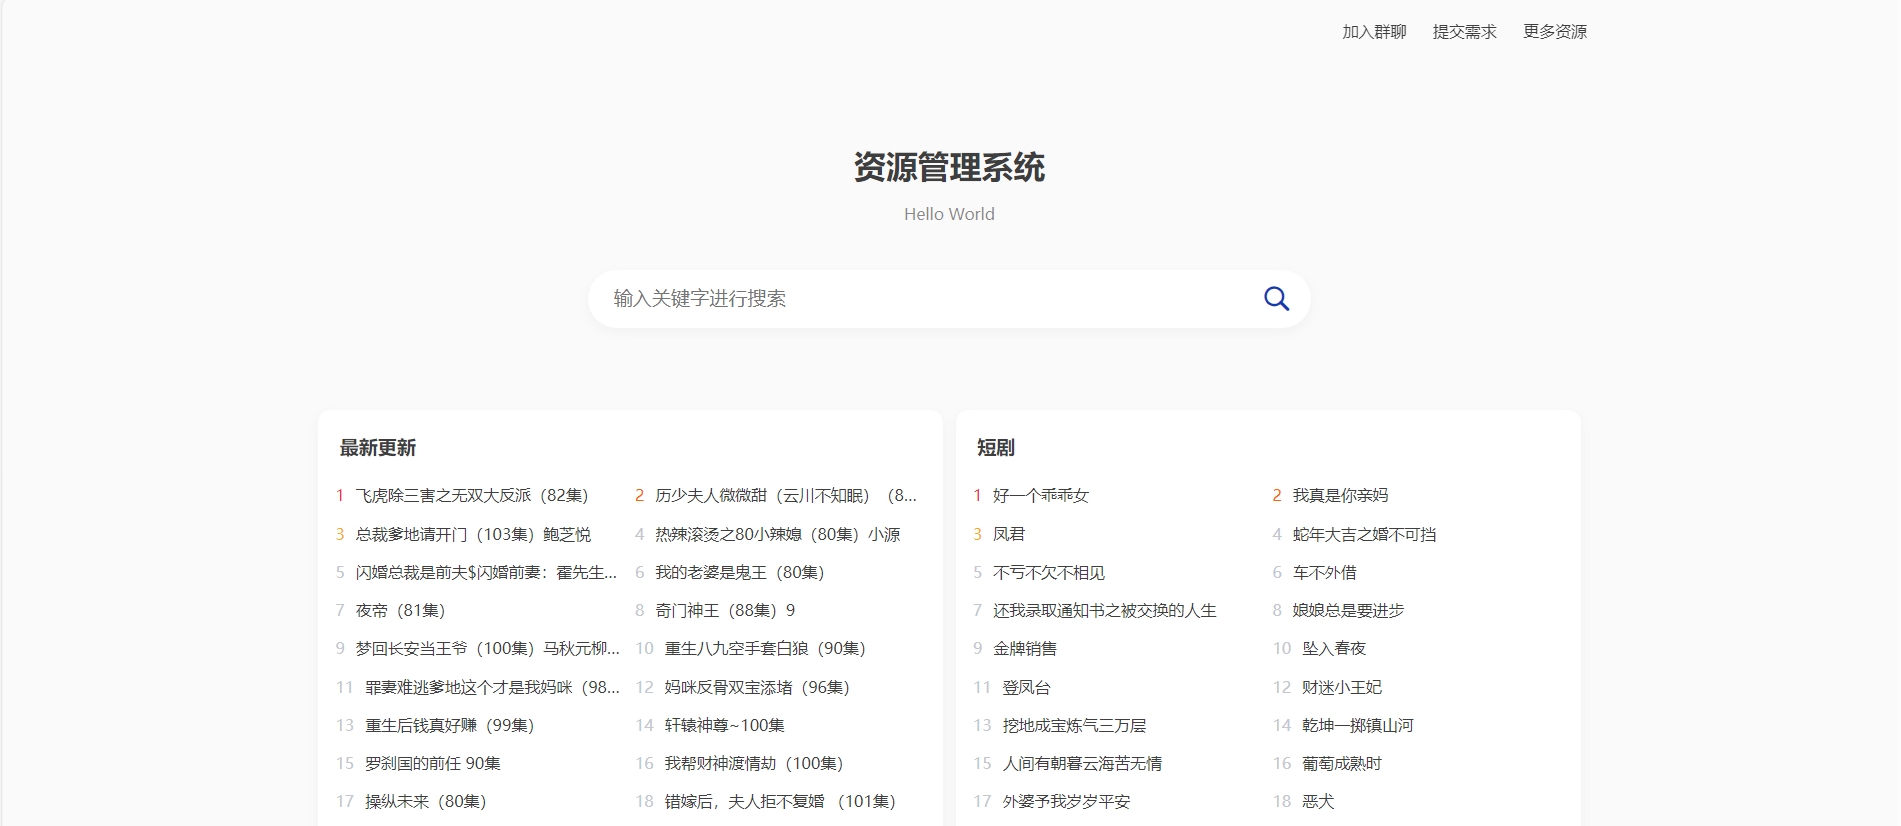Viewport: 1901px width, 826px height.
Task: Open short drama 凤君
Action: click(1009, 534)
